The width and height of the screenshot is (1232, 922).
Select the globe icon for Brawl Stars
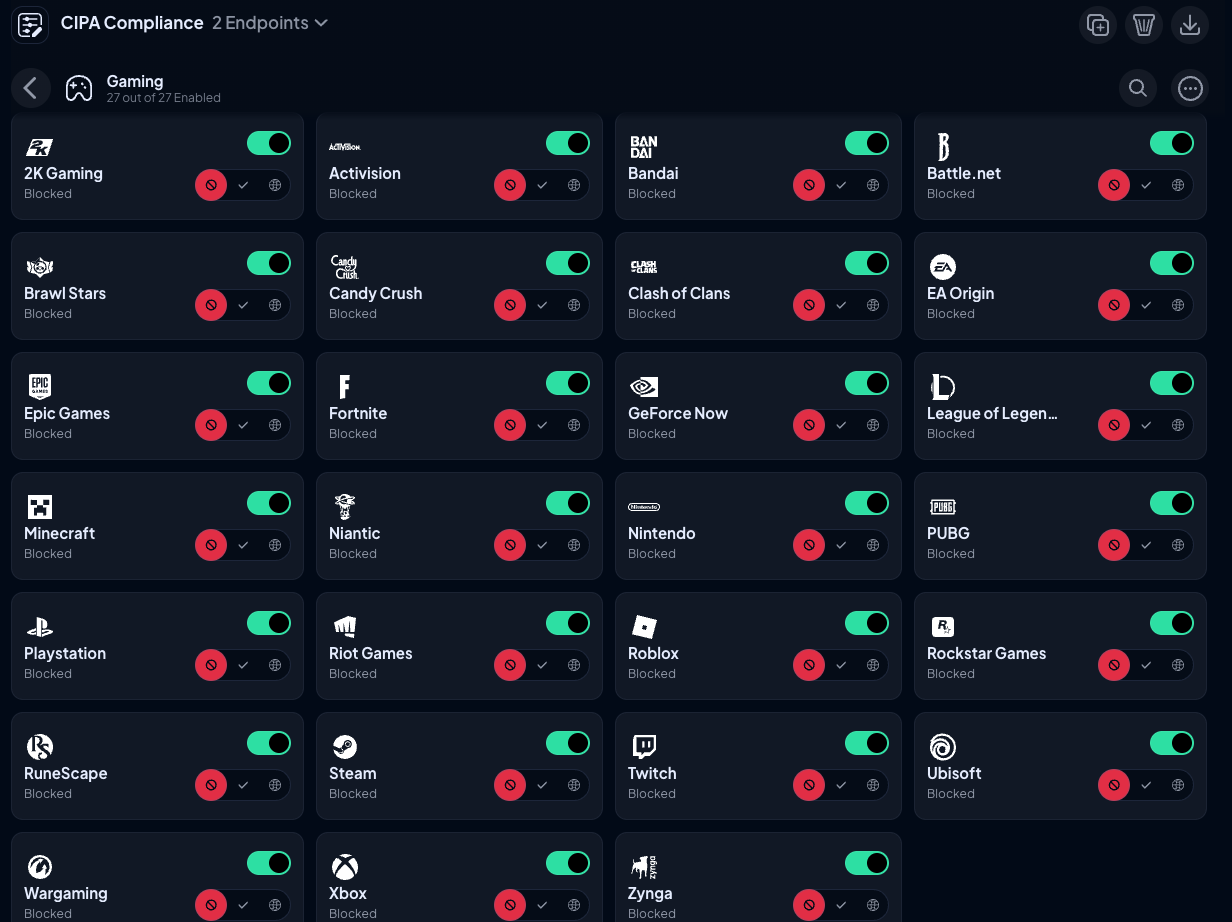coord(275,305)
